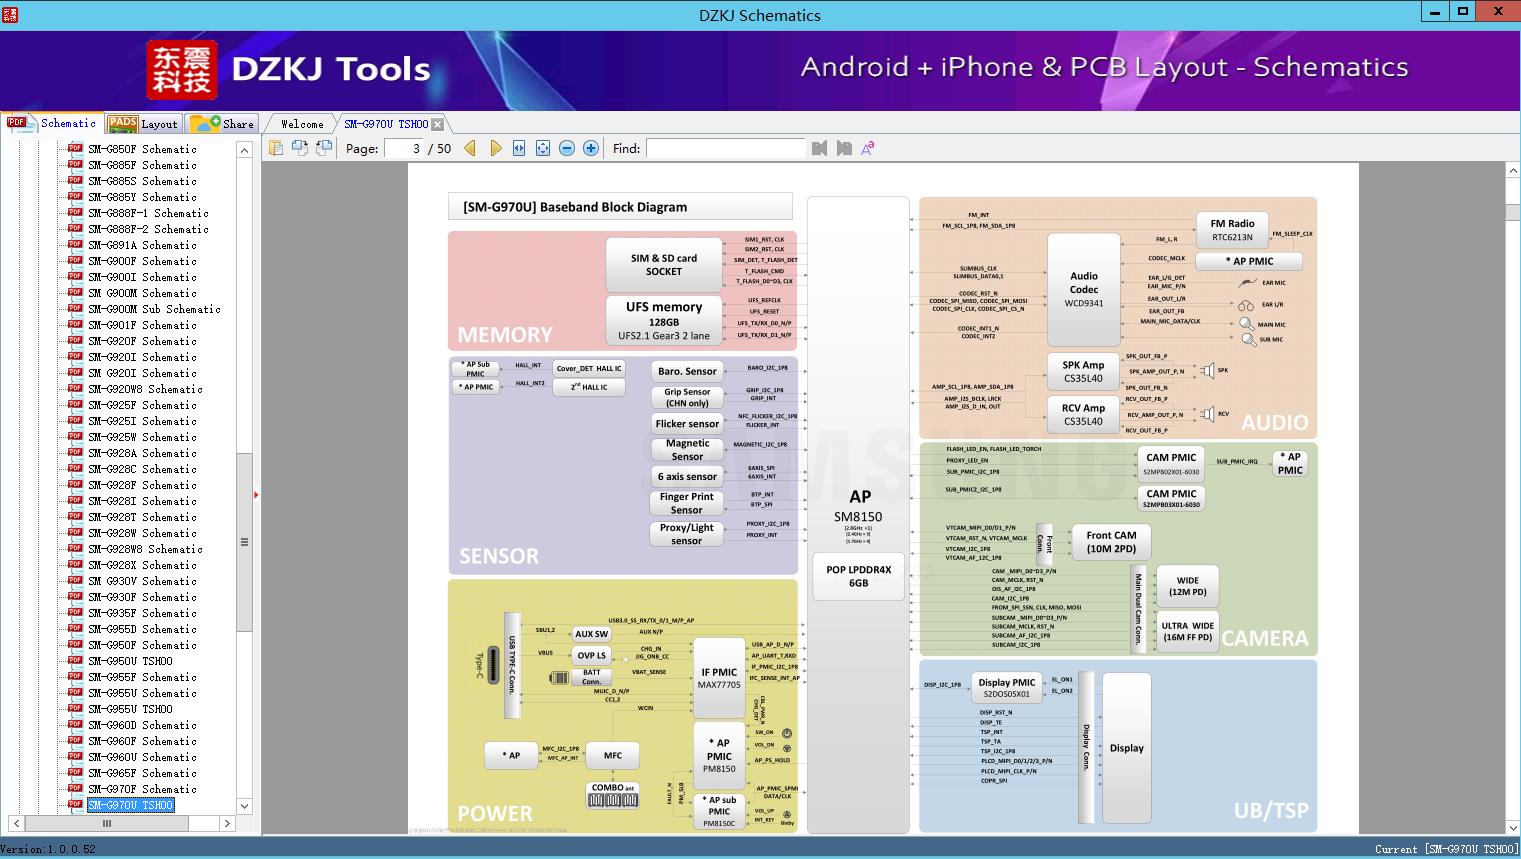Click FM Radio RTC6213N block
The image size is (1521, 859).
(1232, 229)
